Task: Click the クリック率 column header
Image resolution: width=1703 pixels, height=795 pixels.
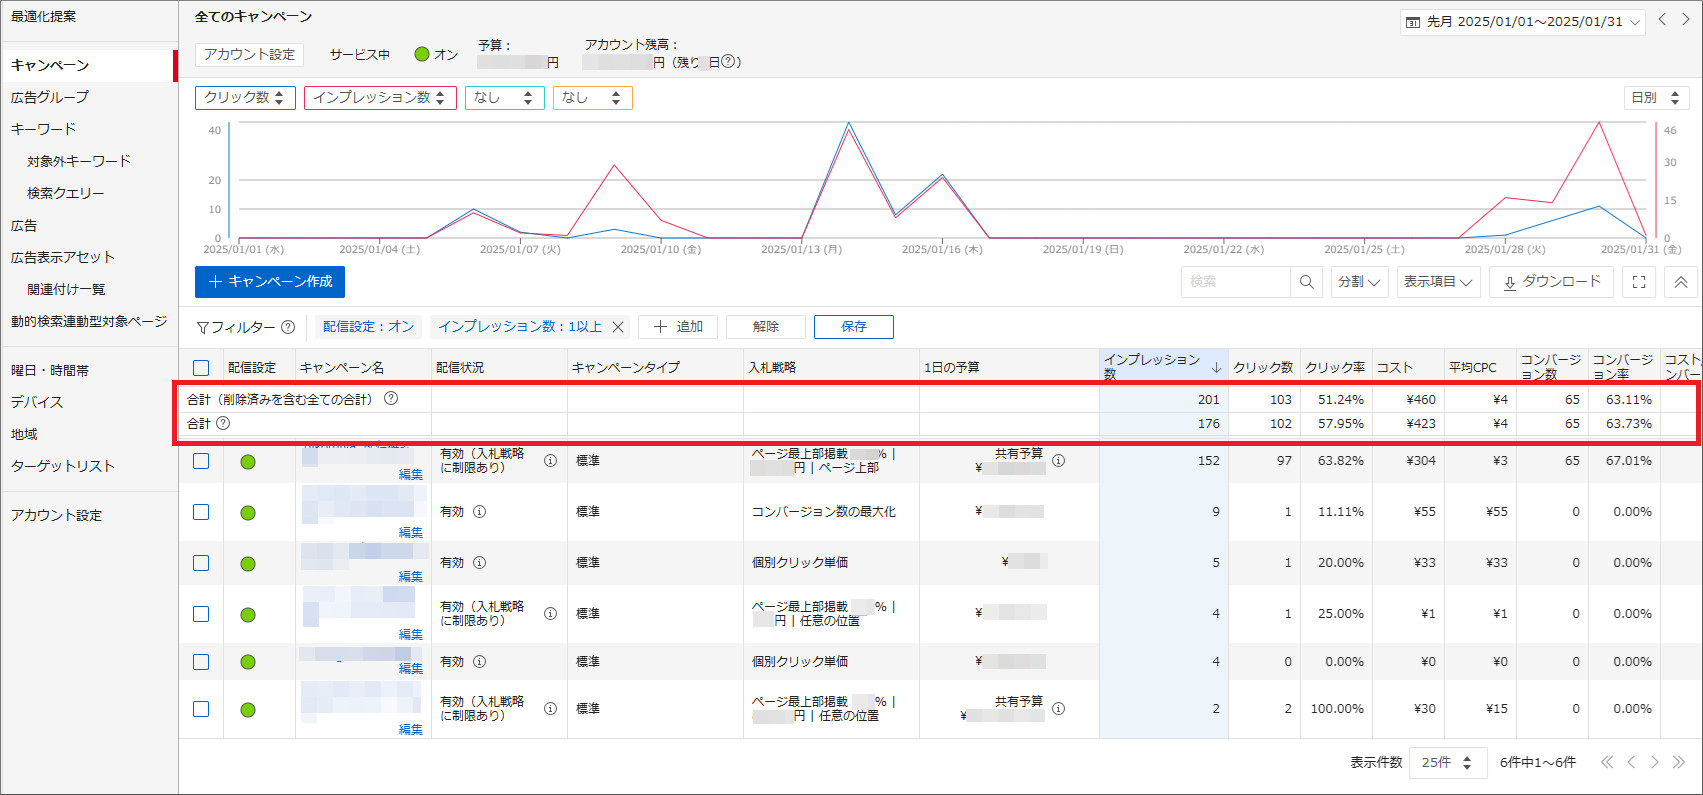Action: click(x=1335, y=368)
